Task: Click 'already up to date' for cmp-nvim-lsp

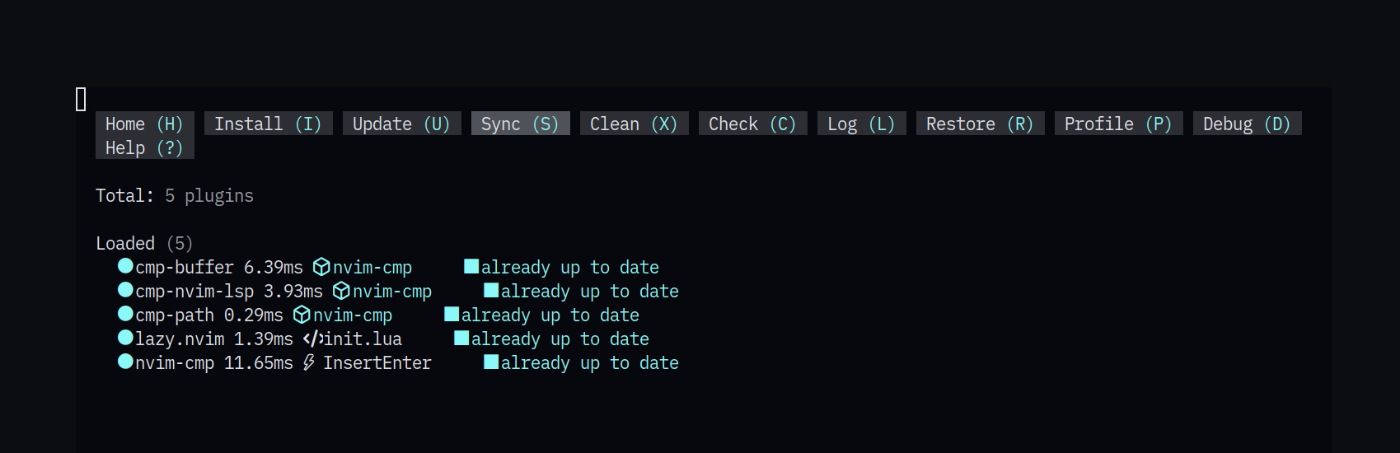Action: click(590, 291)
